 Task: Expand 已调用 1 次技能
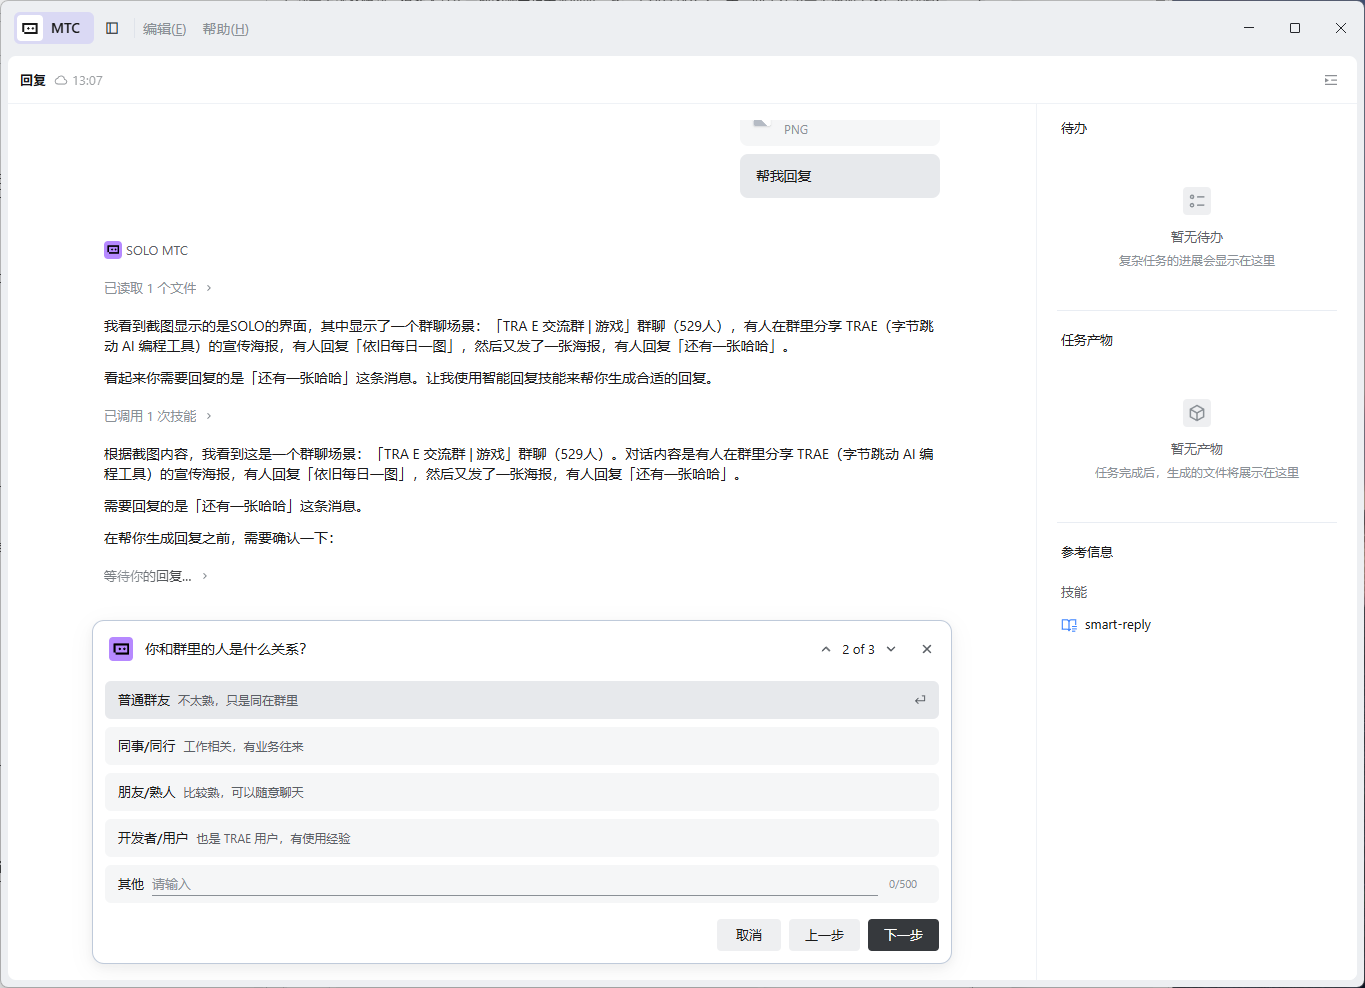point(158,416)
